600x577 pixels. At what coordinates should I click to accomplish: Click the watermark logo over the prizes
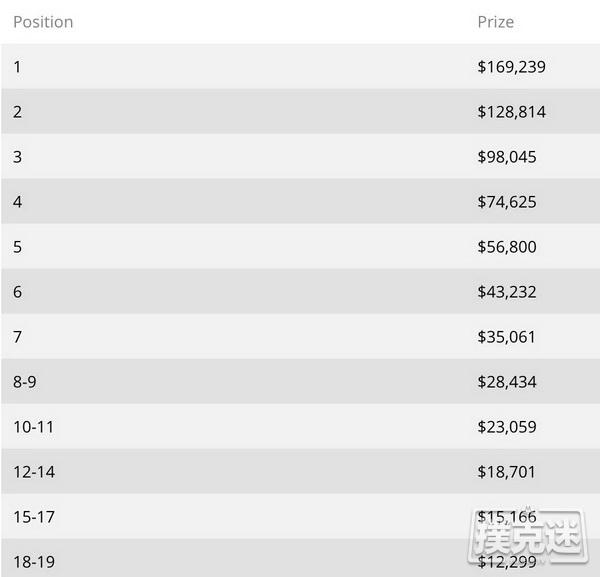(527, 537)
